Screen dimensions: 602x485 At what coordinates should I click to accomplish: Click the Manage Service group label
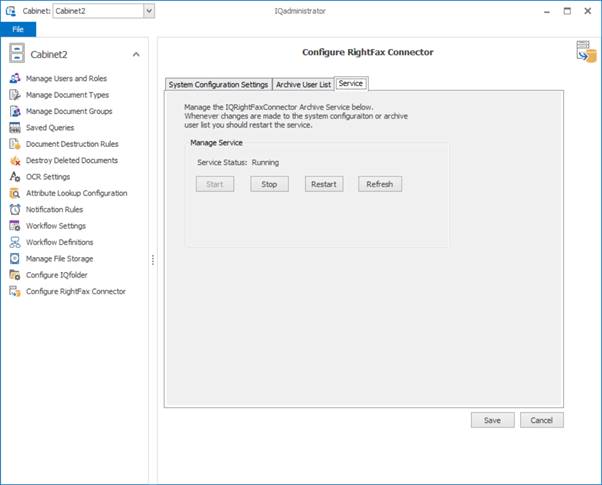216,142
